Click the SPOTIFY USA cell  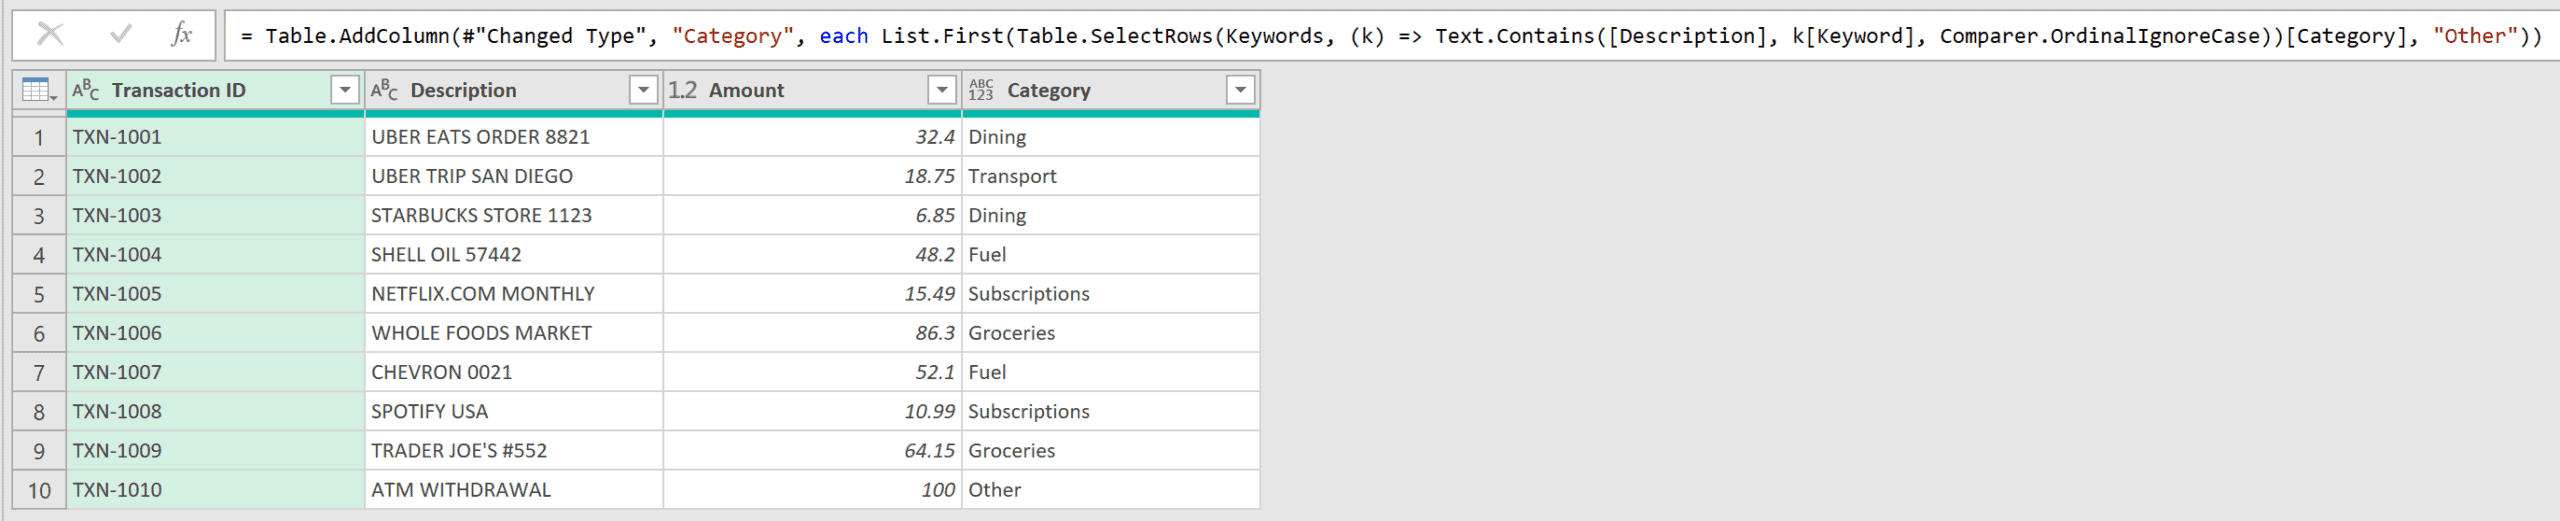pos(514,411)
